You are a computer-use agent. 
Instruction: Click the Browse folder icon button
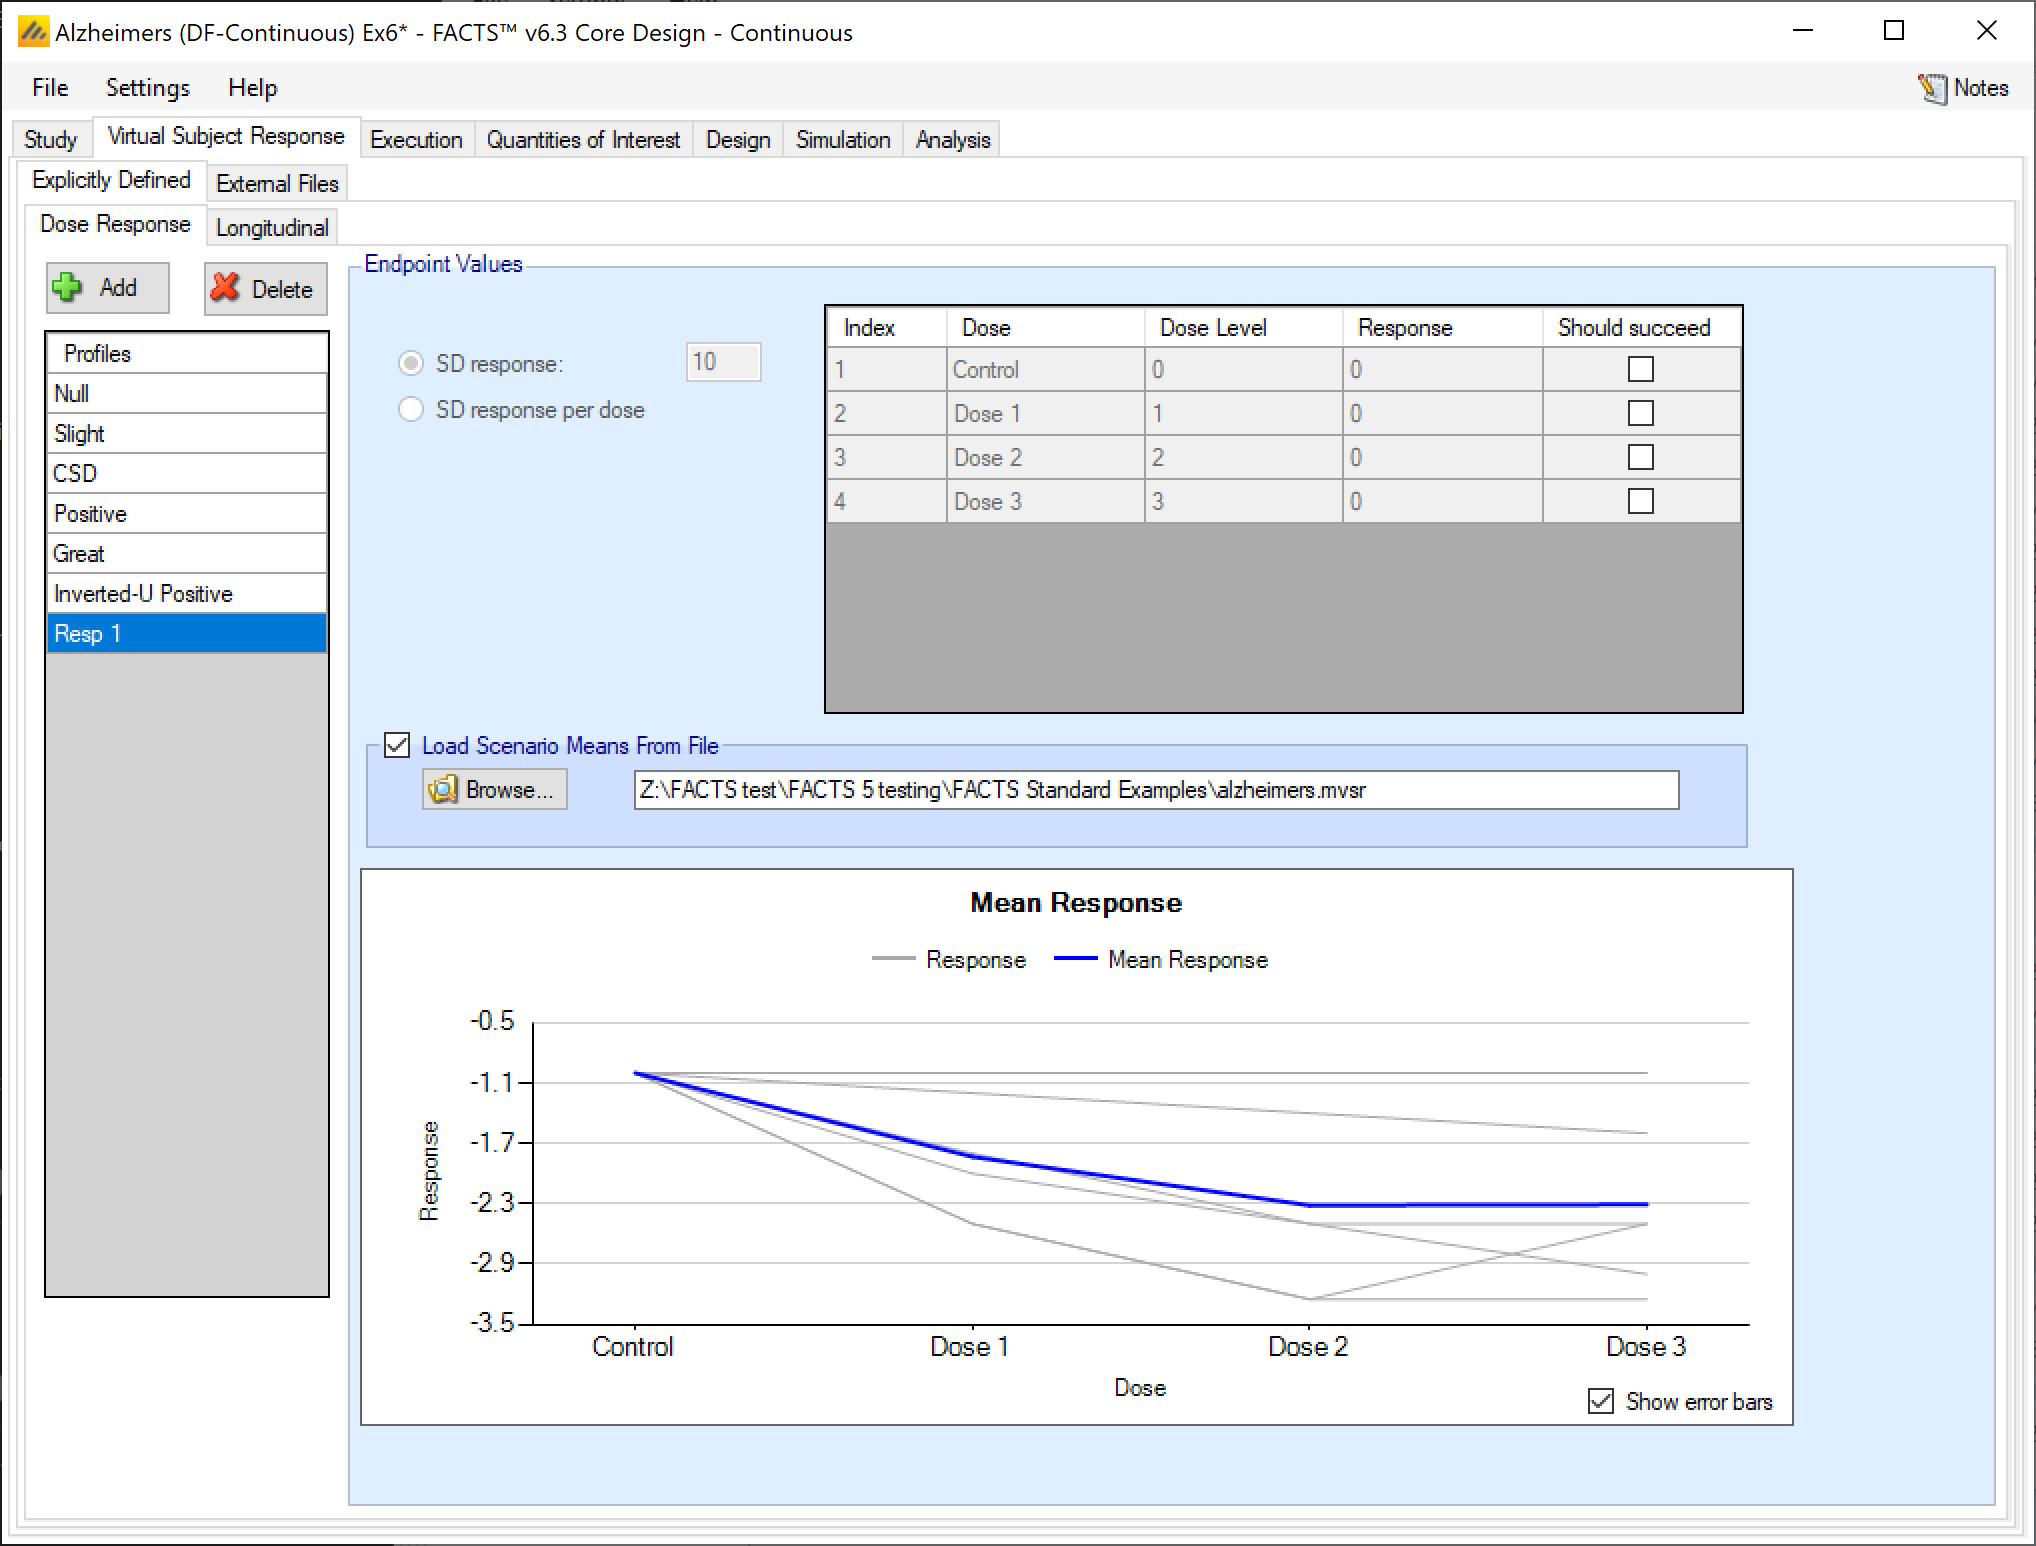[443, 789]
